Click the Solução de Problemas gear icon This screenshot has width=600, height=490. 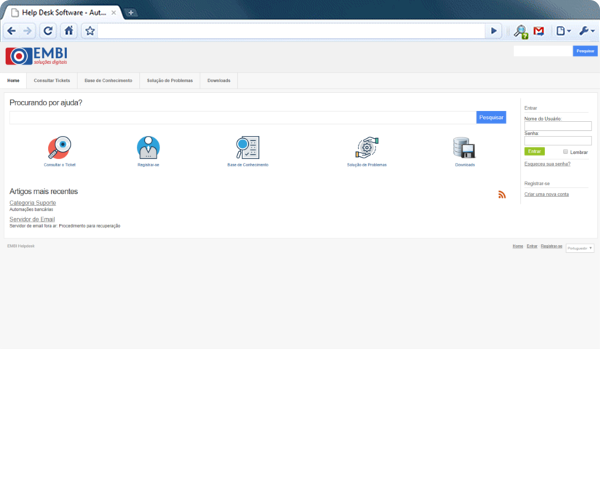[366, 148]
